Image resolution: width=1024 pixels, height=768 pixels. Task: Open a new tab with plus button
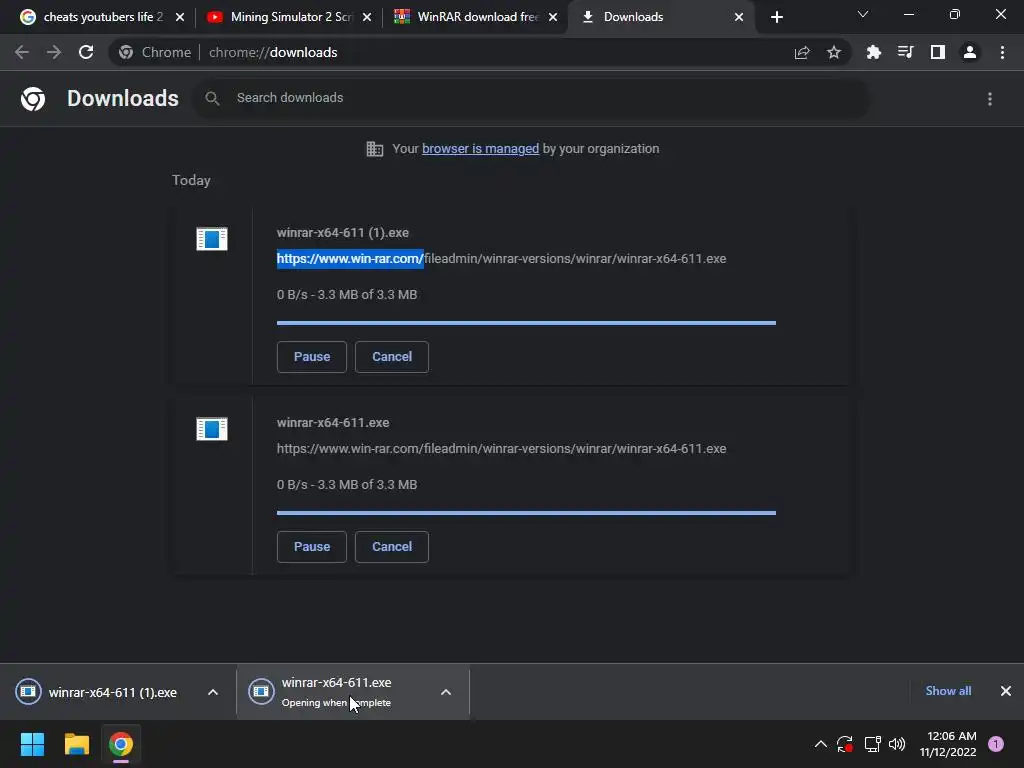(x=776, y=17)
